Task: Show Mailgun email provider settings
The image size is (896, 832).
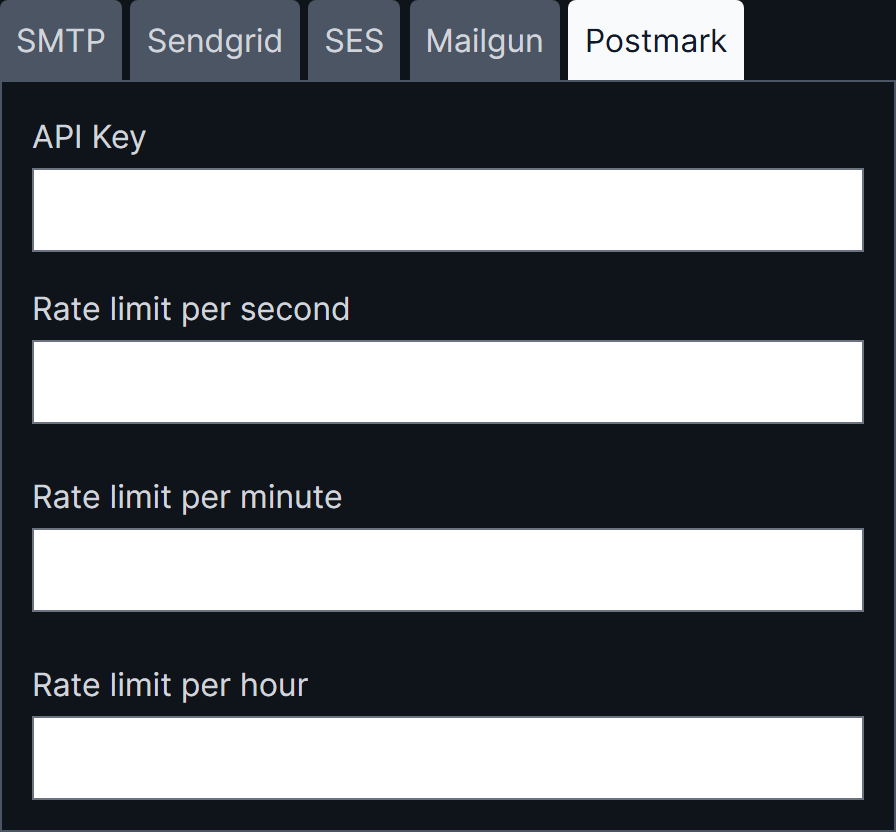Action: pos(485,41)
